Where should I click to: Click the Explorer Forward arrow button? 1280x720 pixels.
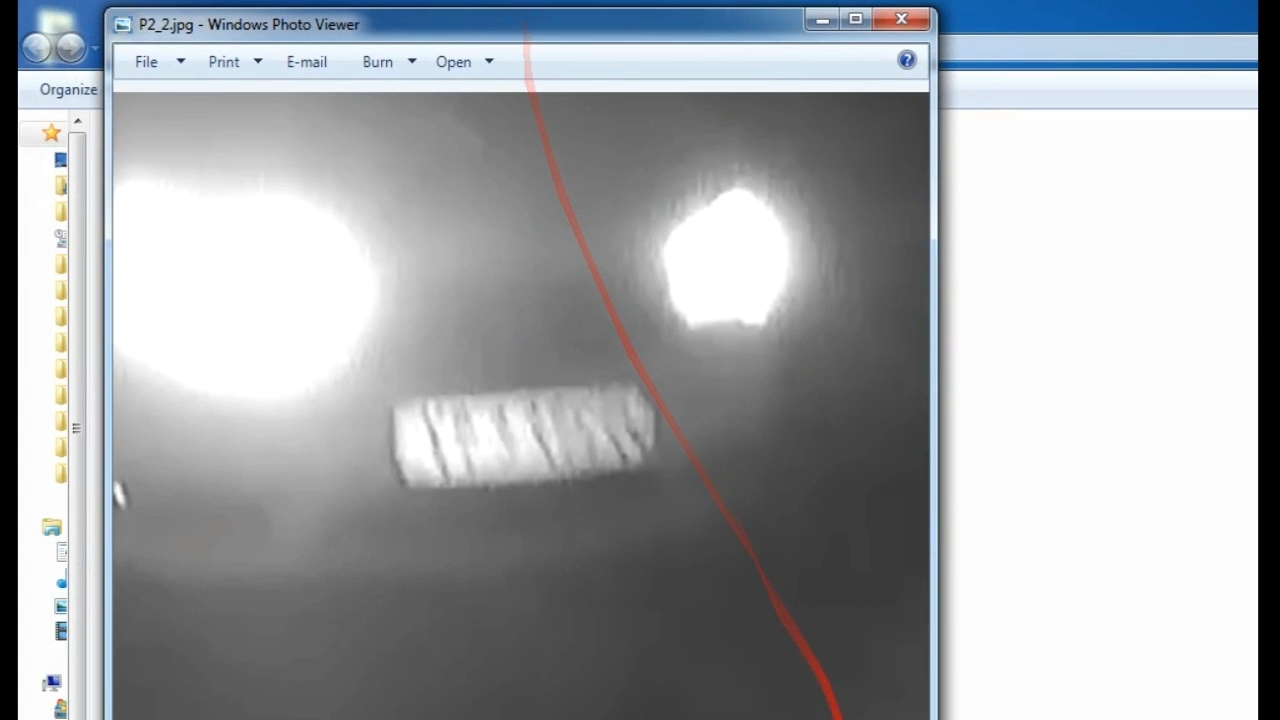point(70,47)
